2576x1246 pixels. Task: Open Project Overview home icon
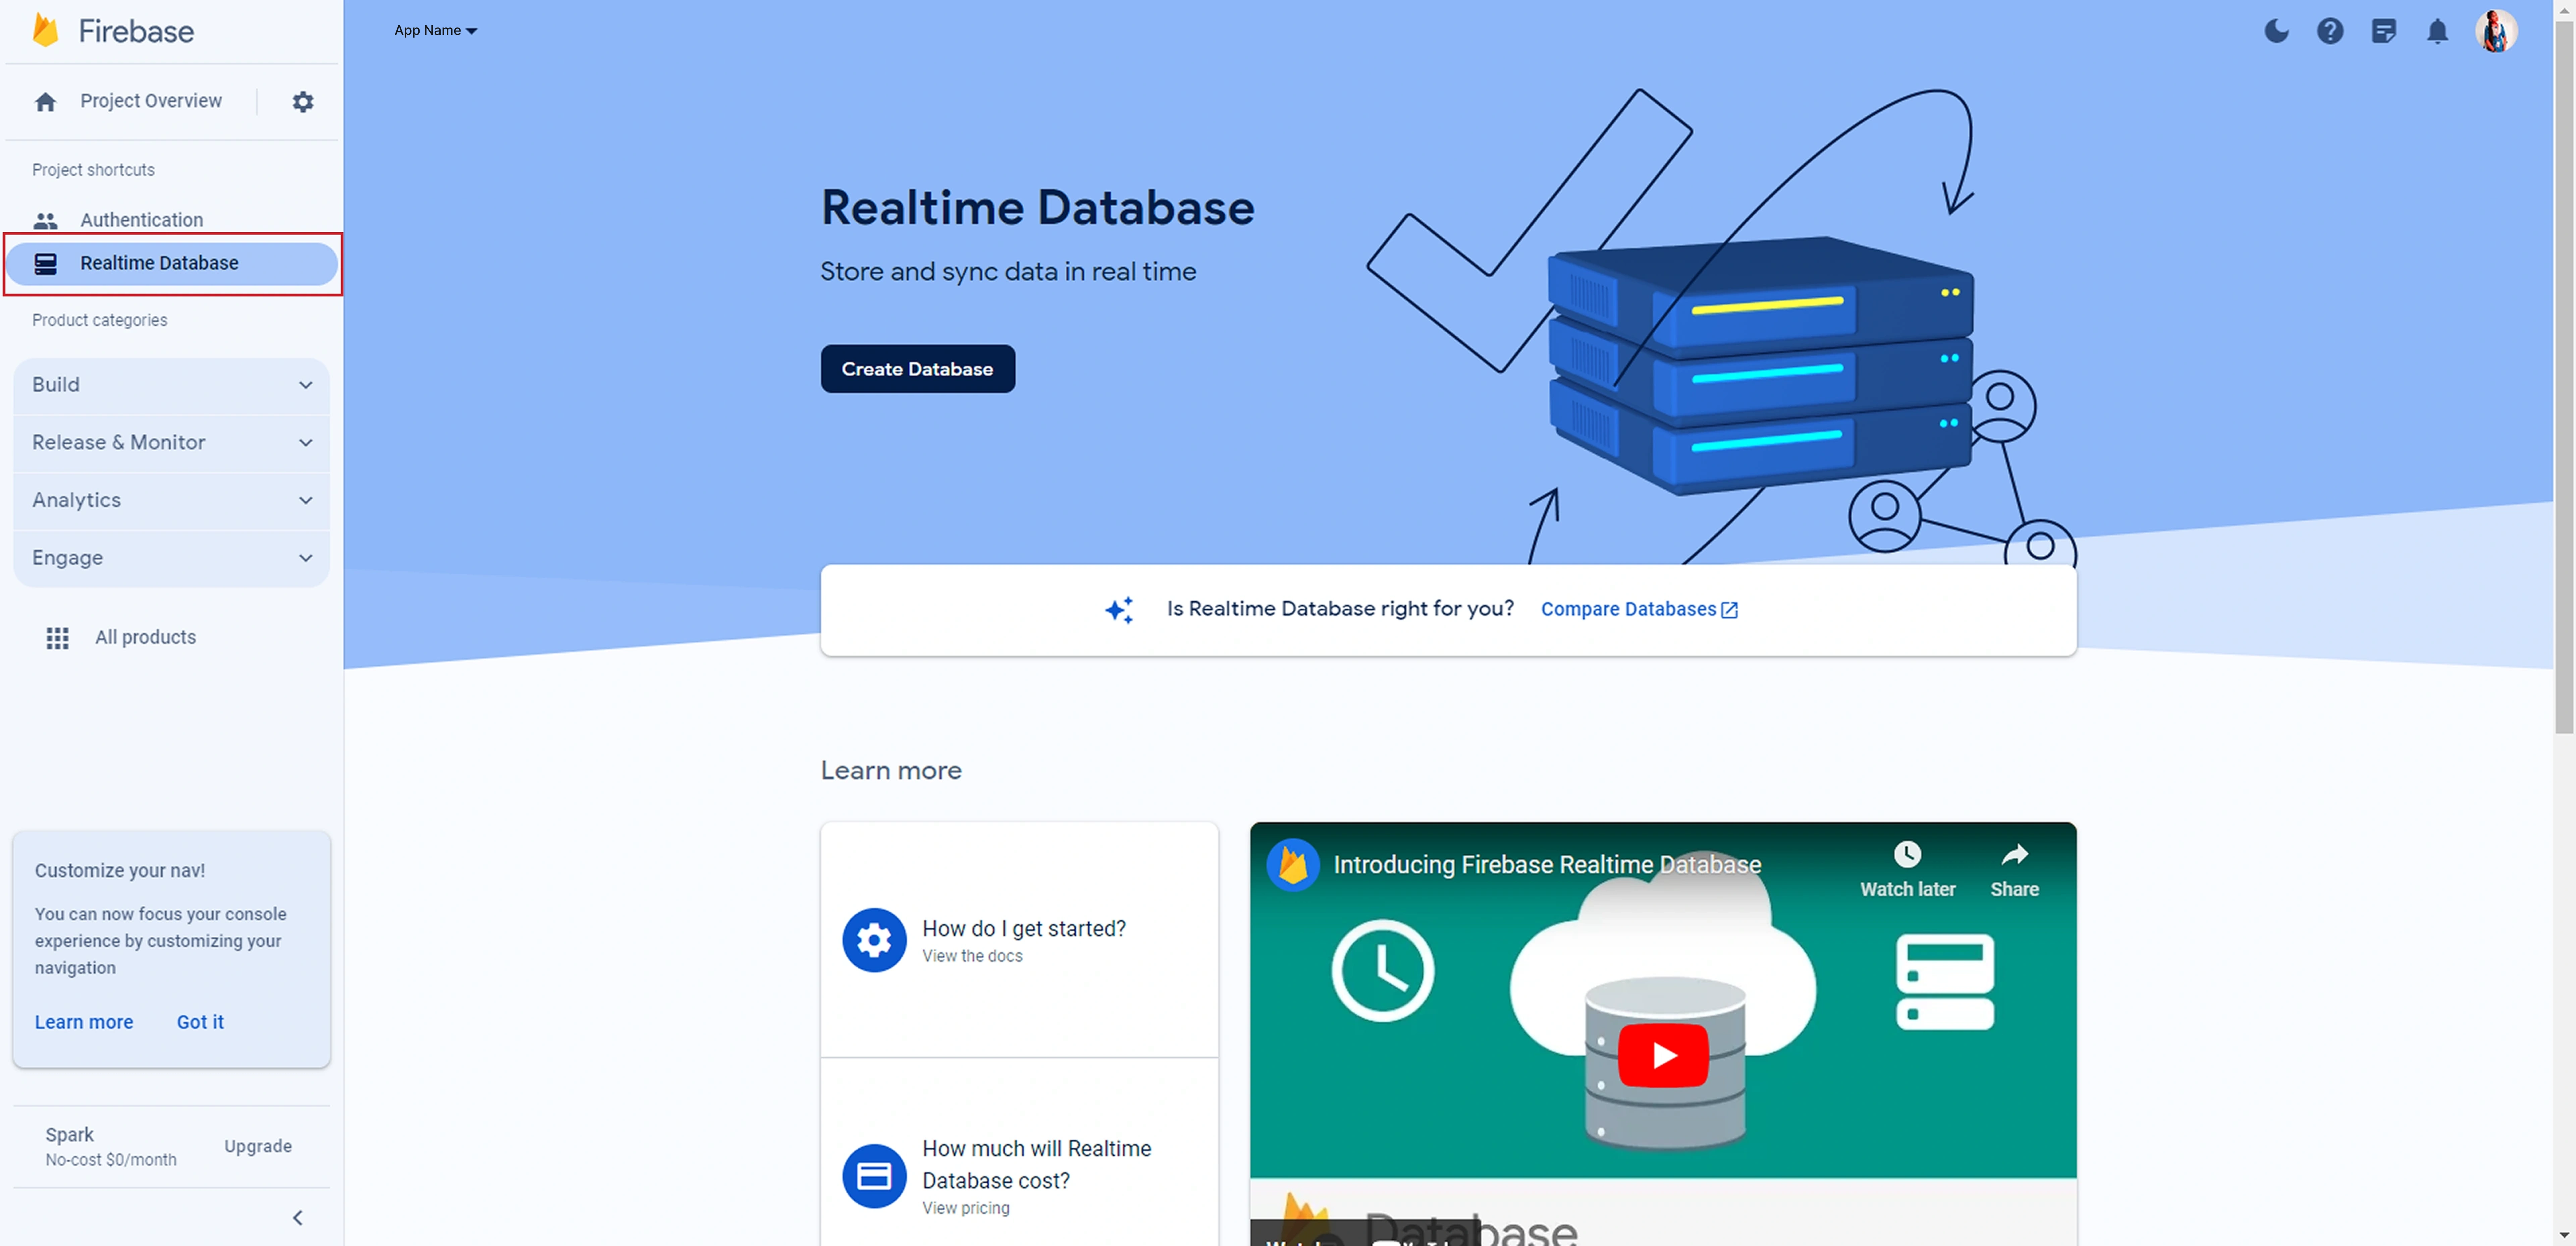45,102
